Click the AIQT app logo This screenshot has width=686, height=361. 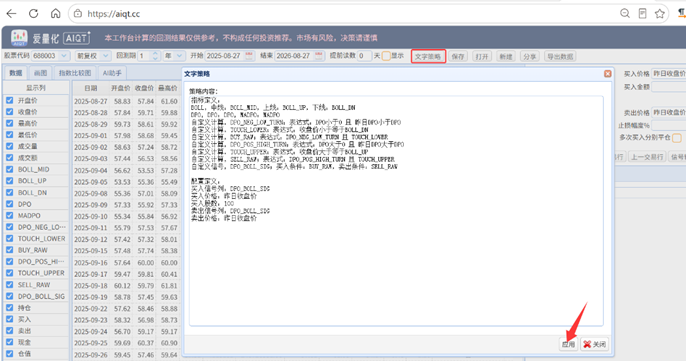tap(19, 38)
